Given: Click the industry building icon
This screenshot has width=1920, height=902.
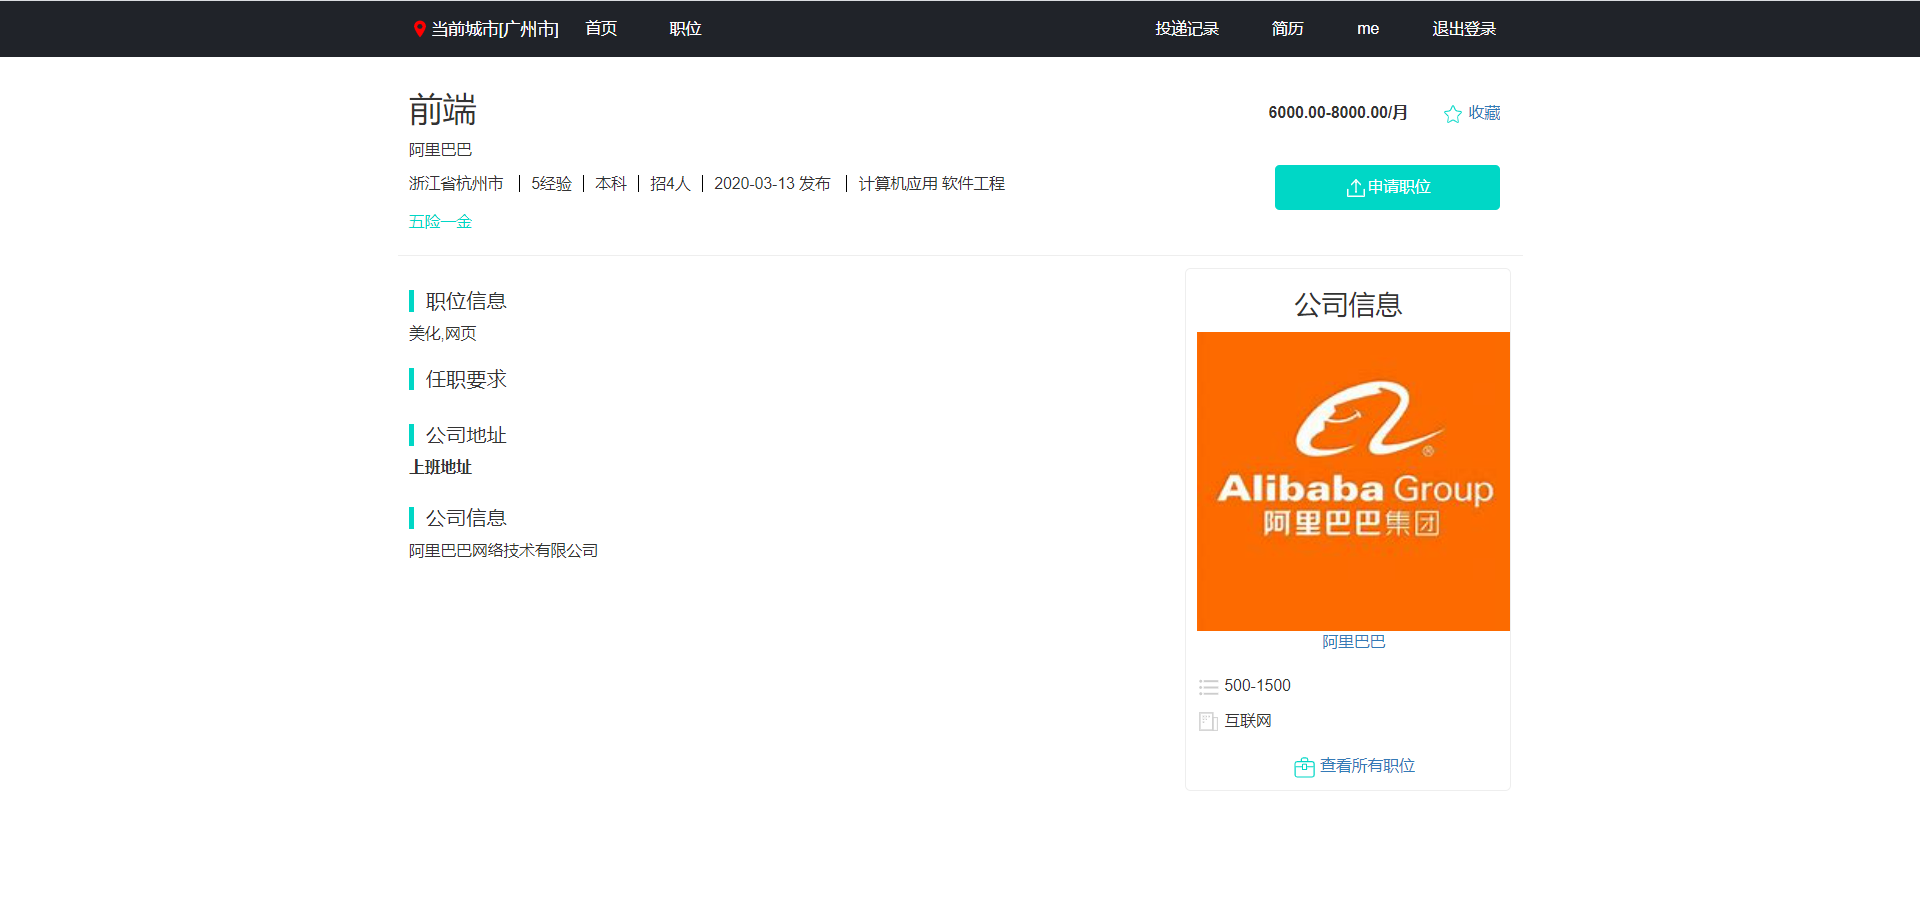Looking at the screenshot, I should [1208, 721].
